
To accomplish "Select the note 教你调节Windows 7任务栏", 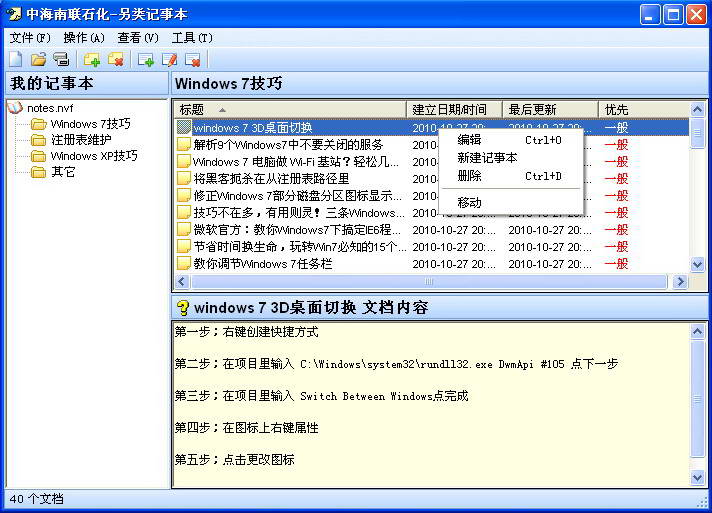I will [262, 263].
